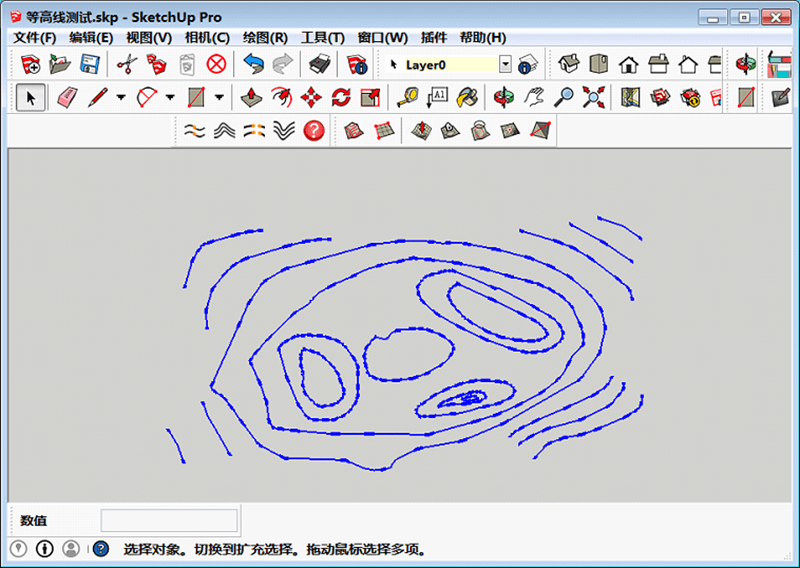Choose the Push/Pull tool

tap(253, 97)
